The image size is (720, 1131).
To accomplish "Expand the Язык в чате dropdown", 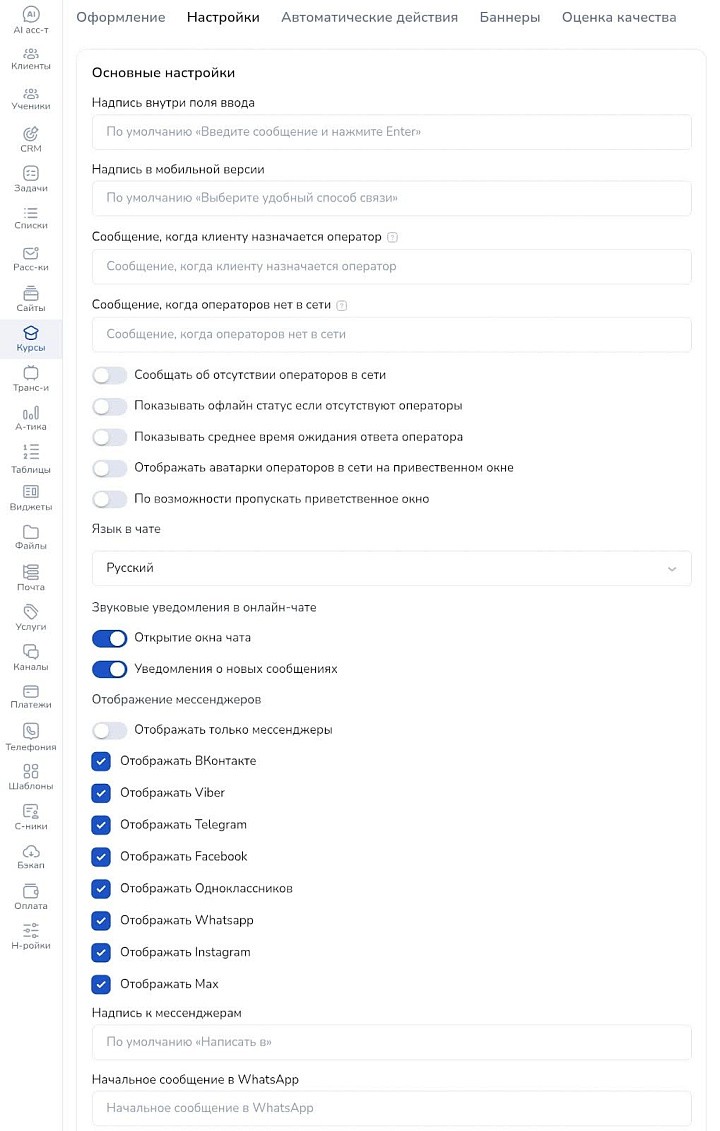I will click(x=391, y=568).
